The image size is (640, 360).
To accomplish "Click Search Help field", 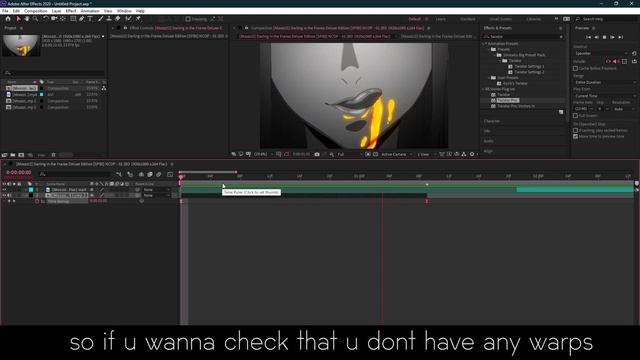I will coord(606,19).
